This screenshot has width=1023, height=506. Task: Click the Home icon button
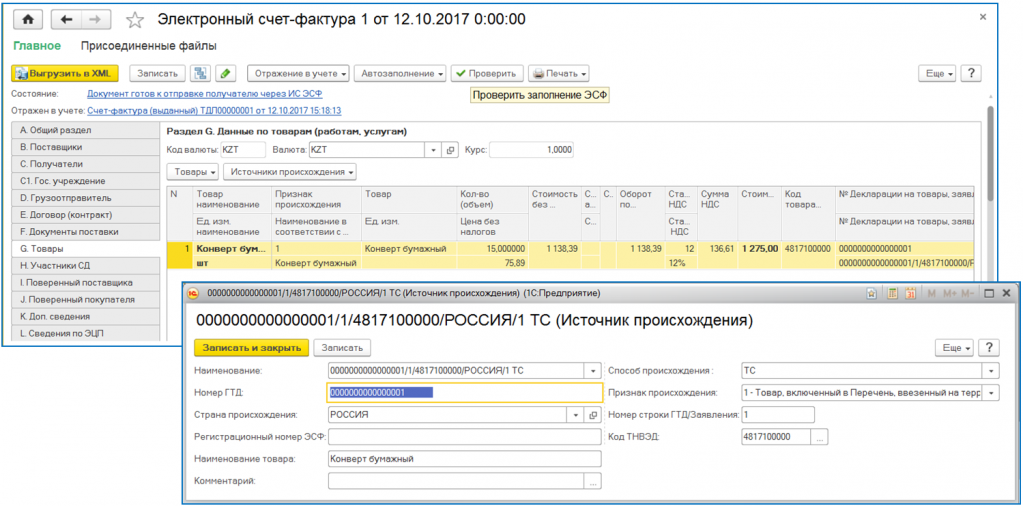[27, 19]
